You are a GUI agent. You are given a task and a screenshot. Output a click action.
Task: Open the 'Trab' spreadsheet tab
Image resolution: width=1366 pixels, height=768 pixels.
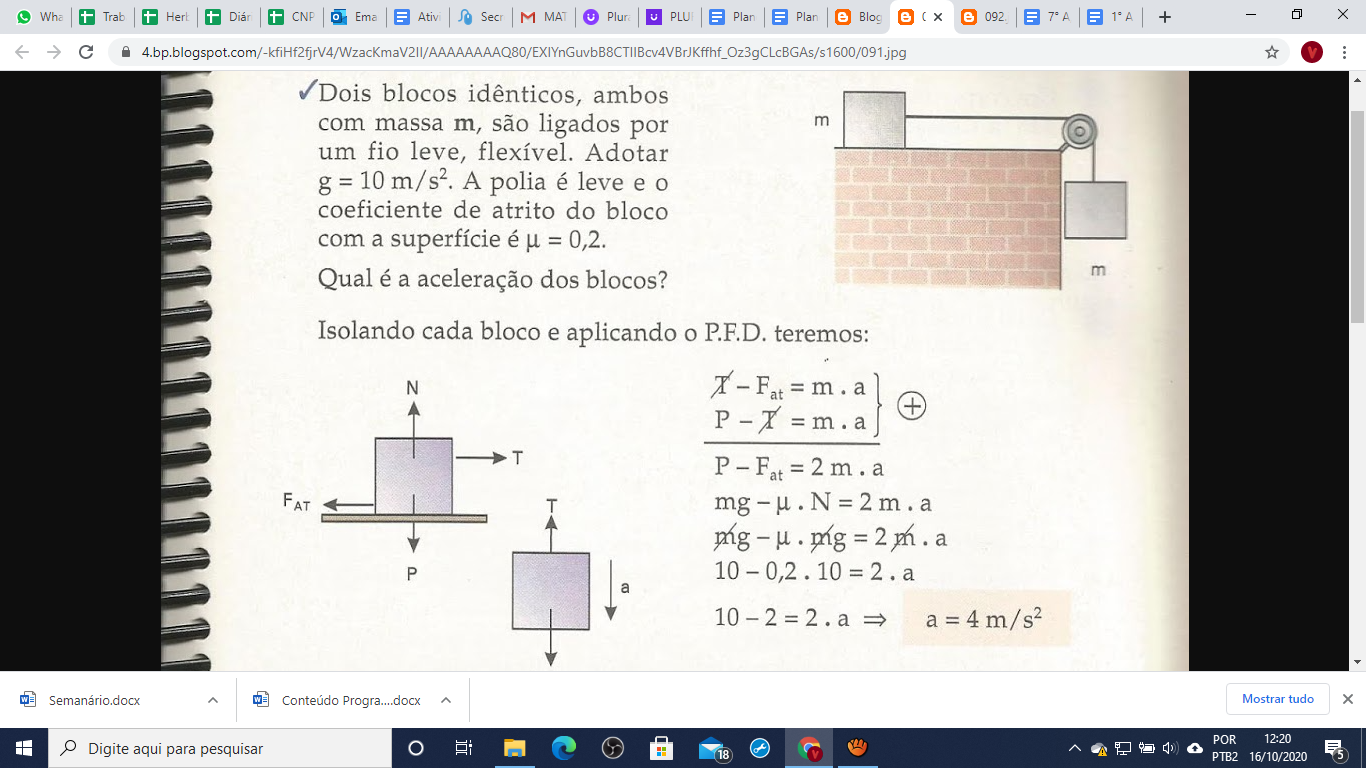pyautogui.click(x=100, y=17)
